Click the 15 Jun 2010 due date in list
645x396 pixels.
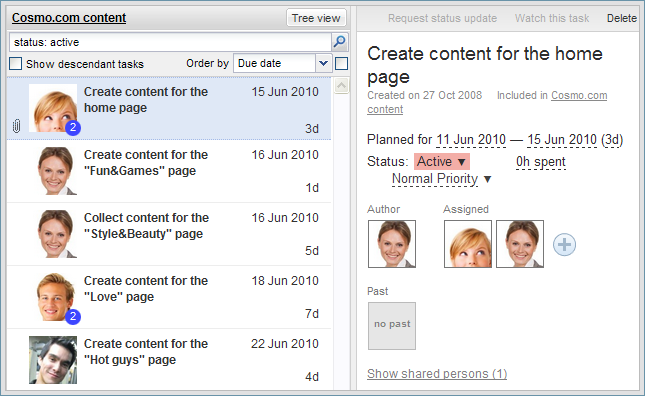point(285,92)
